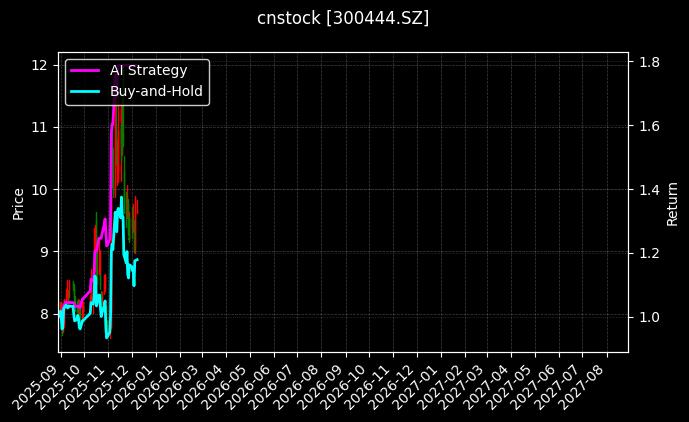Click the Return axis label
689x422 pixels.
pyautogui.click(x=672, y=204)
